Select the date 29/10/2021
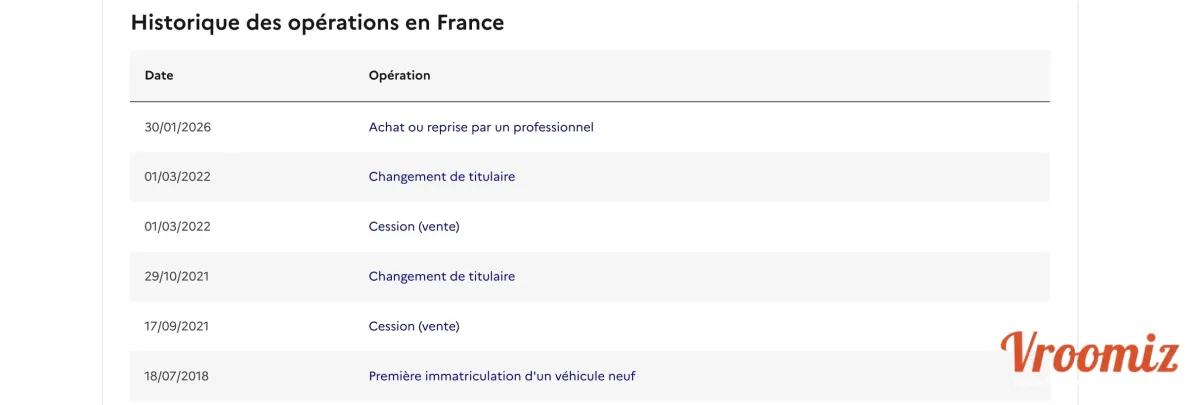This screenshot has height=405, width=1200. 178,277
